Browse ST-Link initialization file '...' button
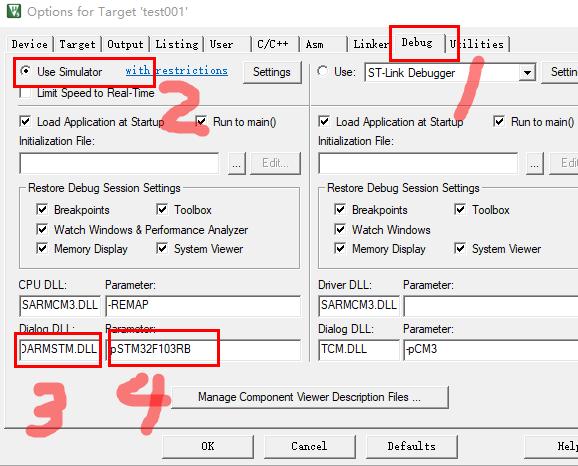Image resolution: width=578 pixels, height=466 pixels. point(535,163)
